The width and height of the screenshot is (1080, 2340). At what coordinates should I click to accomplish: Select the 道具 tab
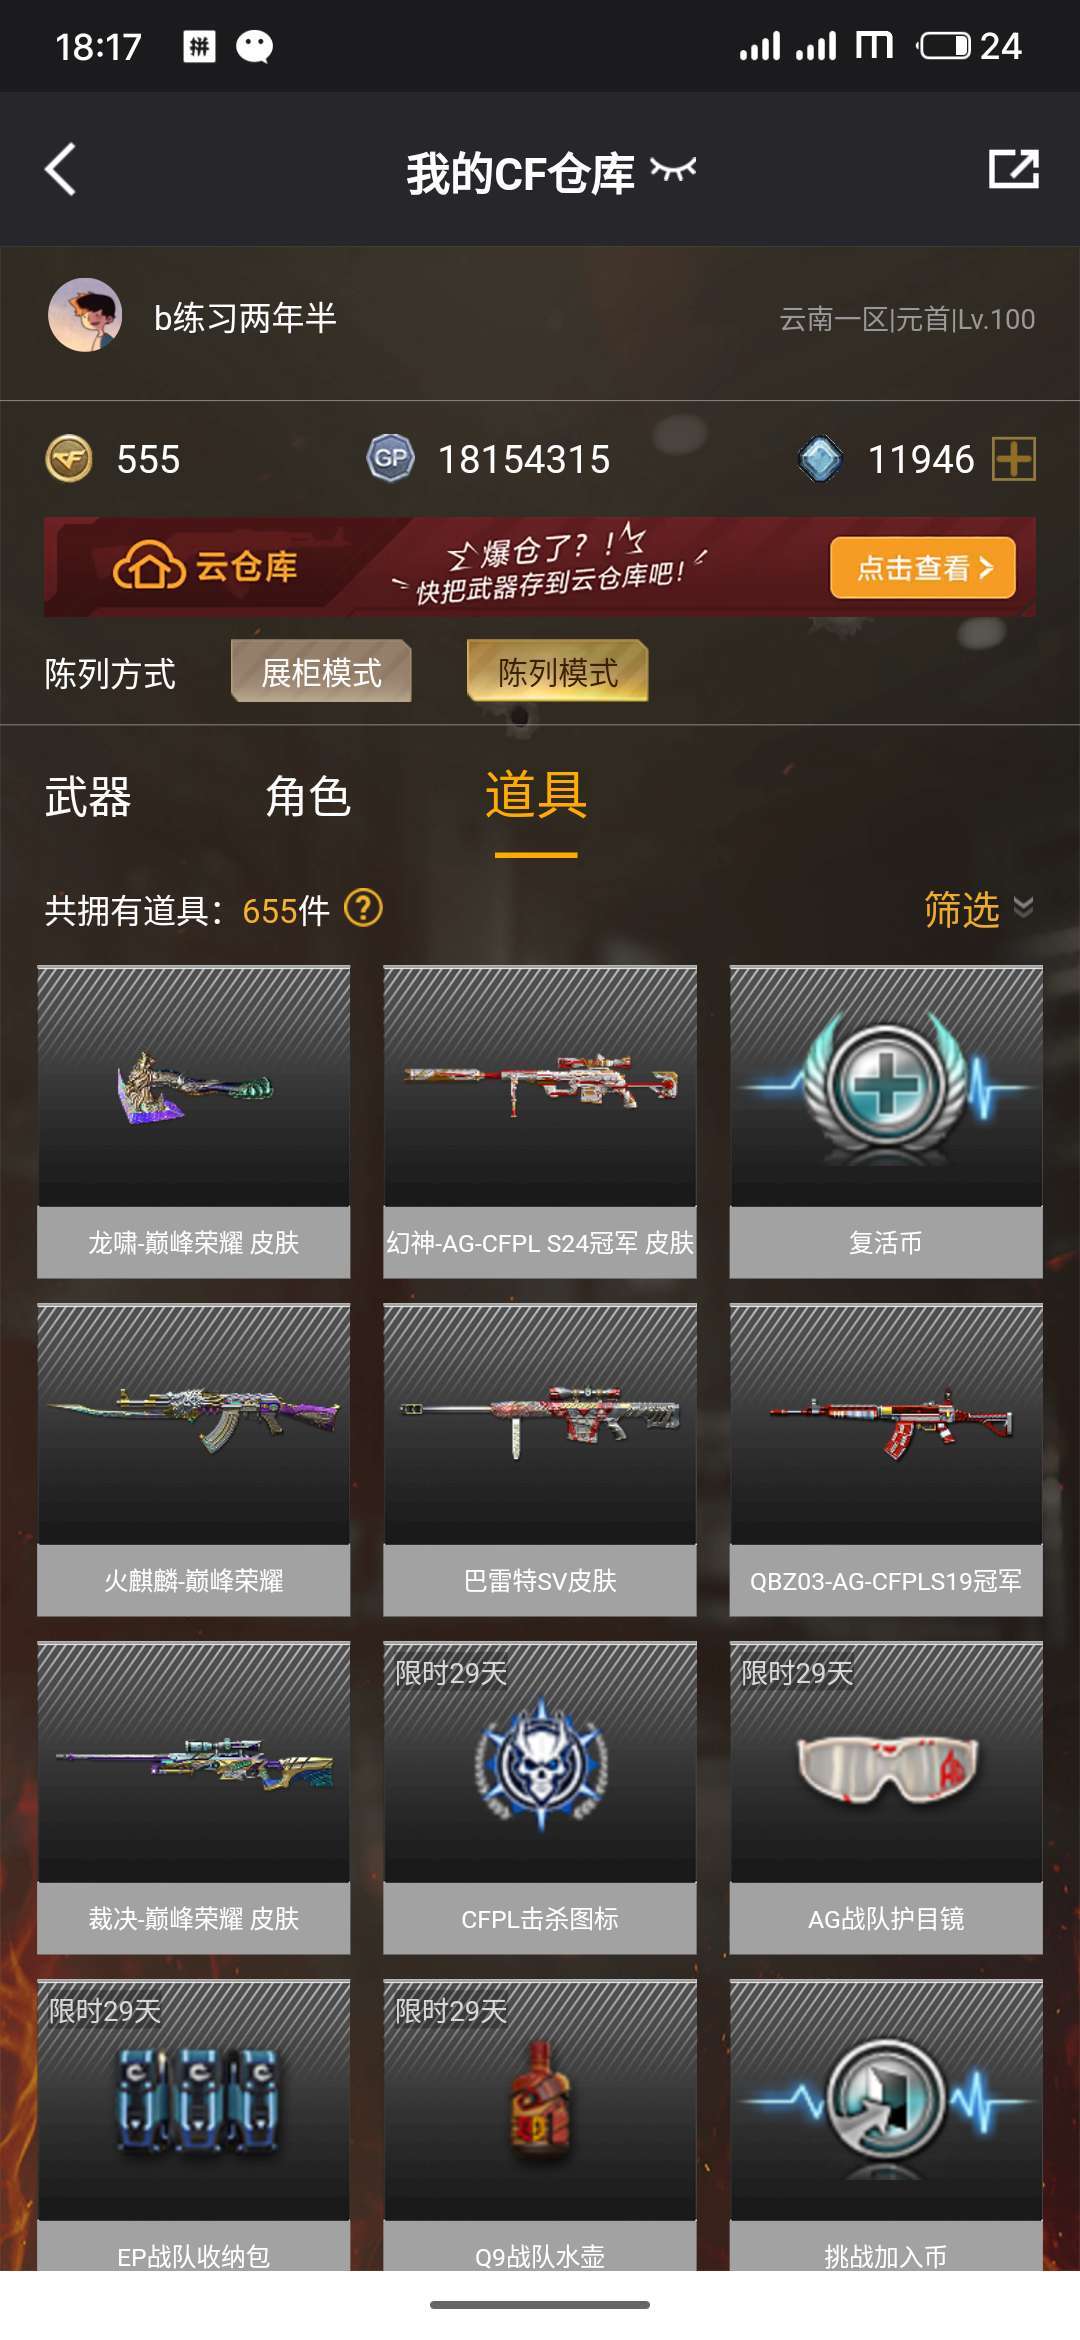(x=536, y=795)
